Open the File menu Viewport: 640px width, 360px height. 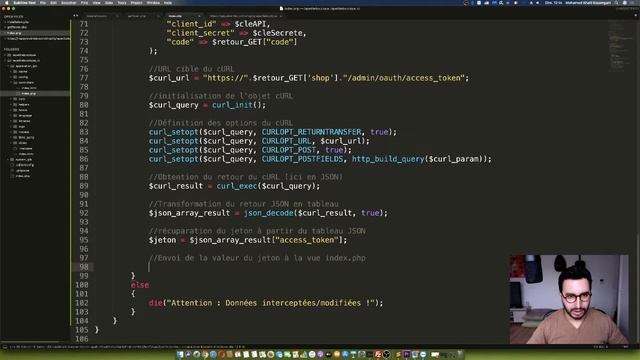[x=42, y=2]
